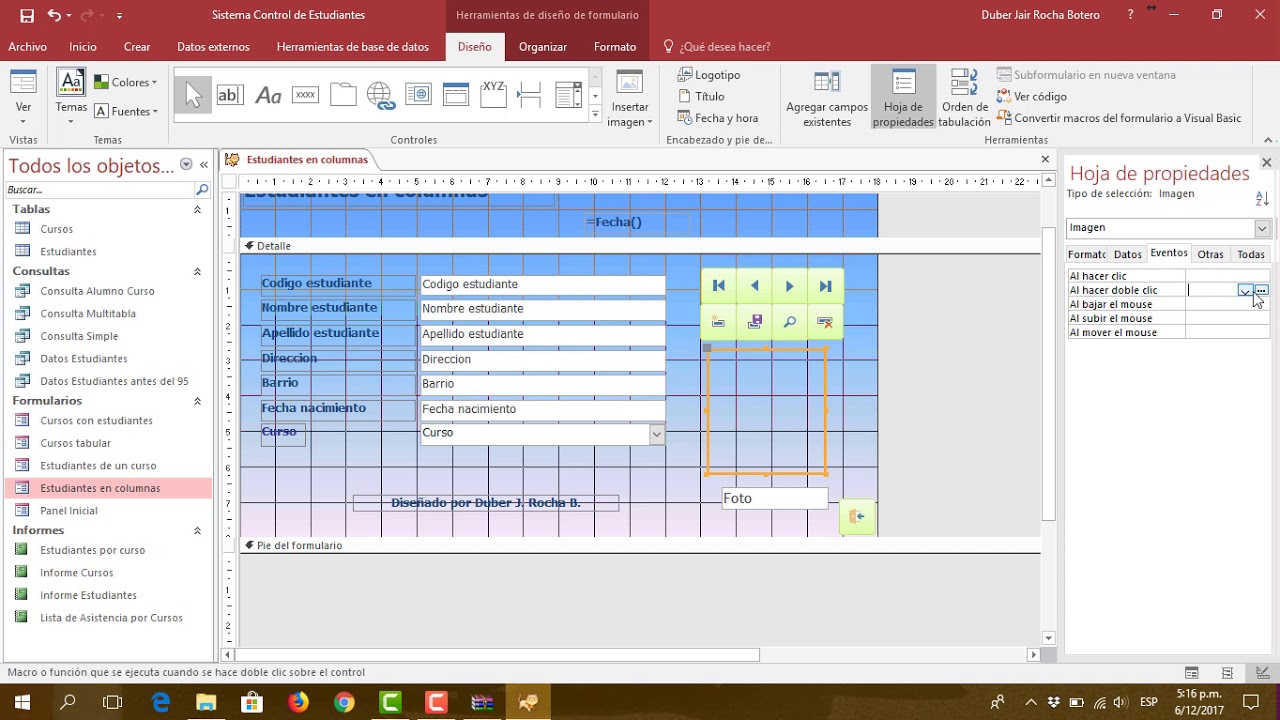Image resolution: width=1280 pixels, height=720 pixels.
Task: Collapse the Tablas group
Action: point(197,210)
